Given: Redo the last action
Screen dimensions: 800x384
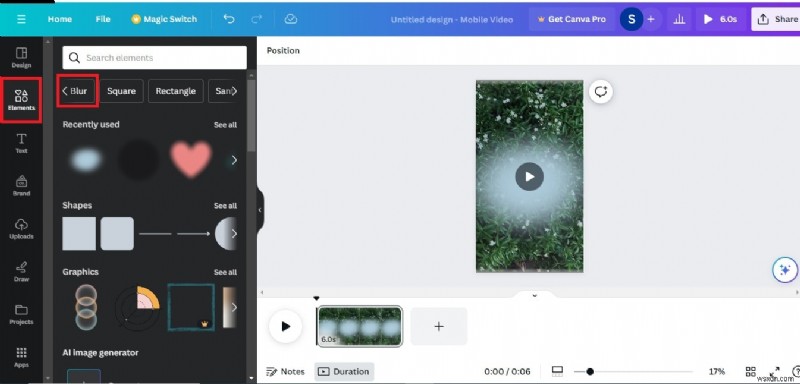Looking at the screenshot, I should [257, 19].
